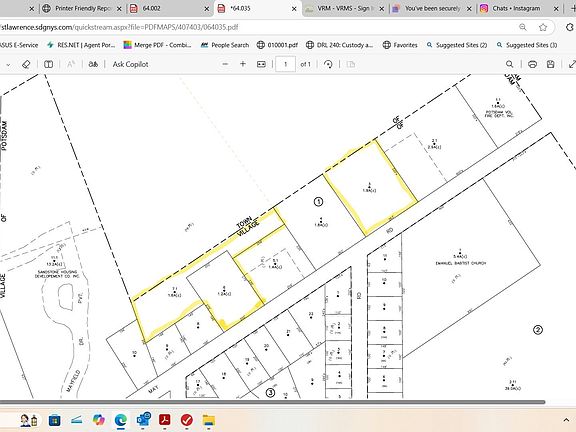The width and height of the screenshot is (576, 432).
Task: Open Suggested Sites (2) bookmark
Action: coord(457,45)
